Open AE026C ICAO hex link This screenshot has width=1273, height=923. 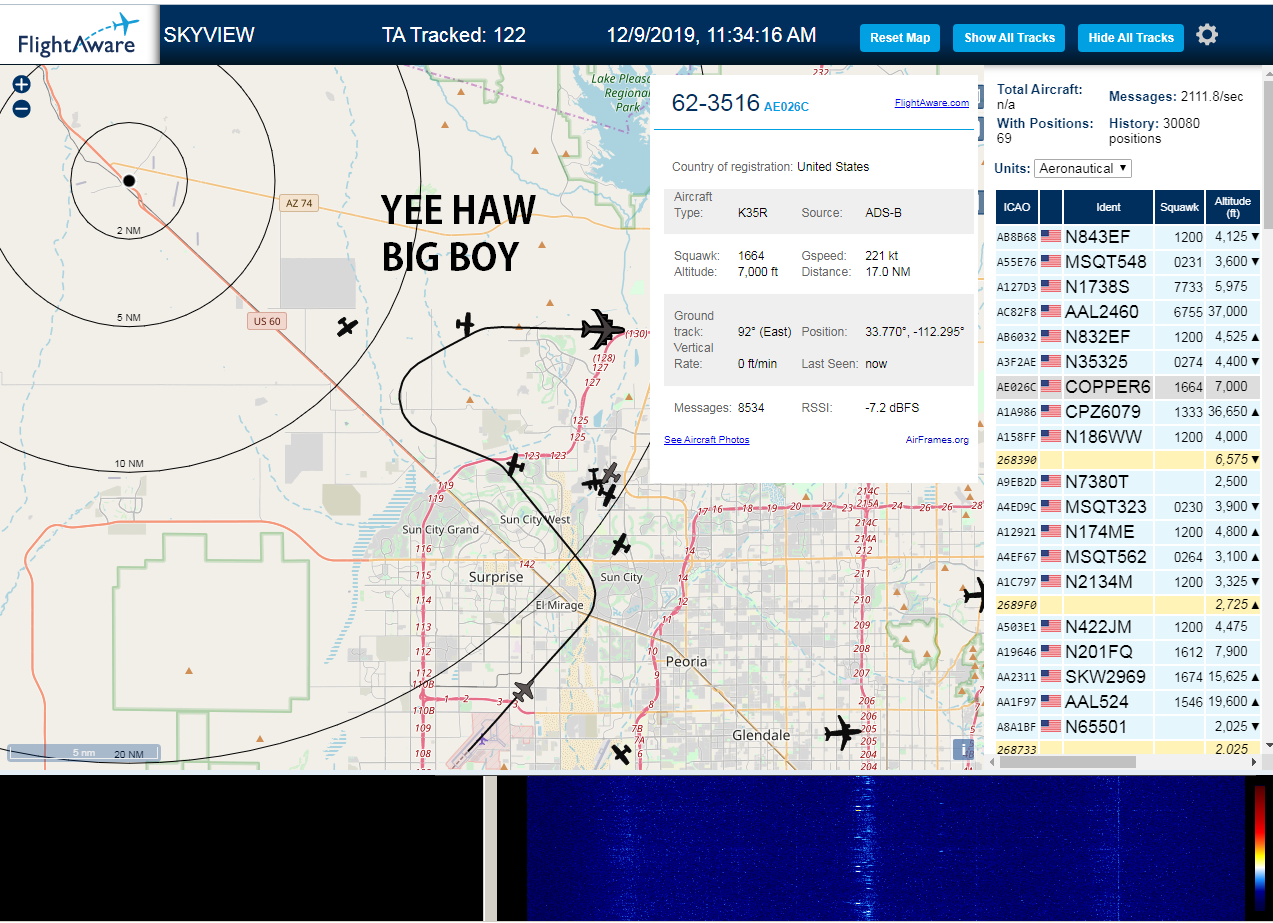coord(786,106)
